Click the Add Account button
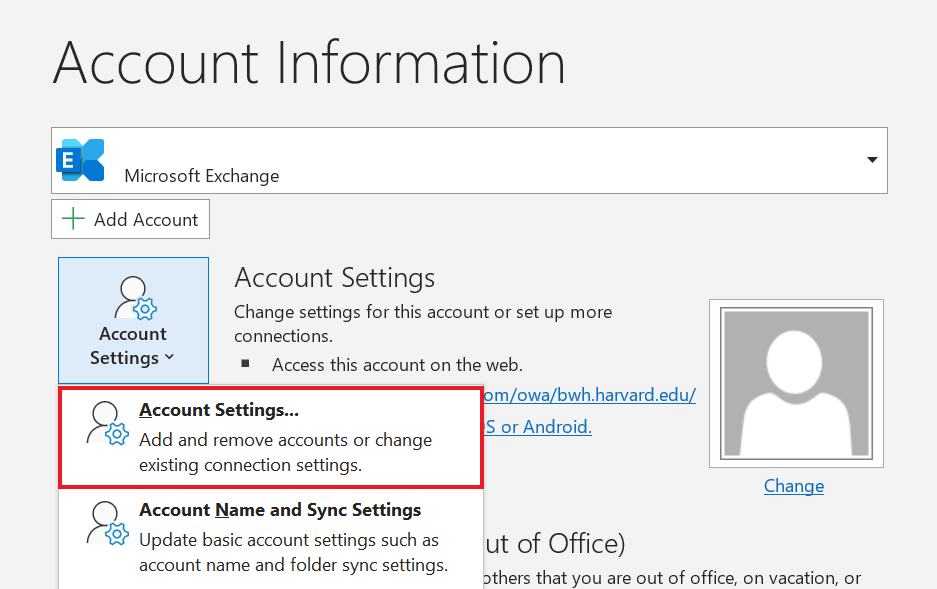 tap(130, 218)
